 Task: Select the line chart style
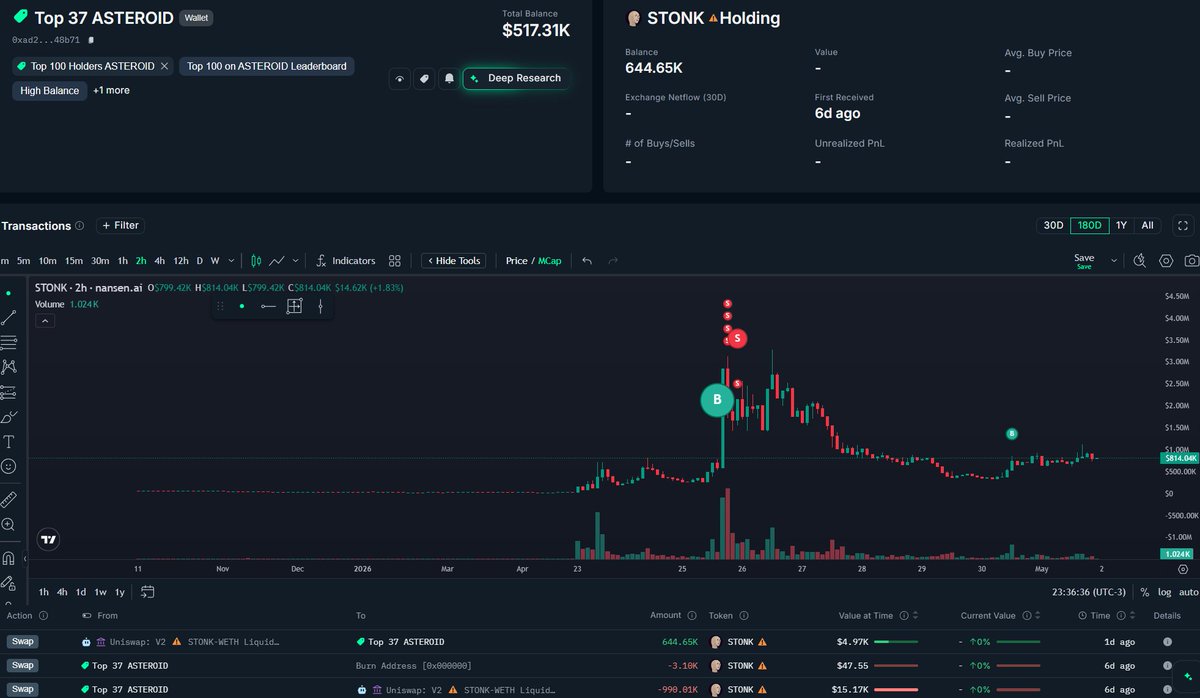coord(279,261)
